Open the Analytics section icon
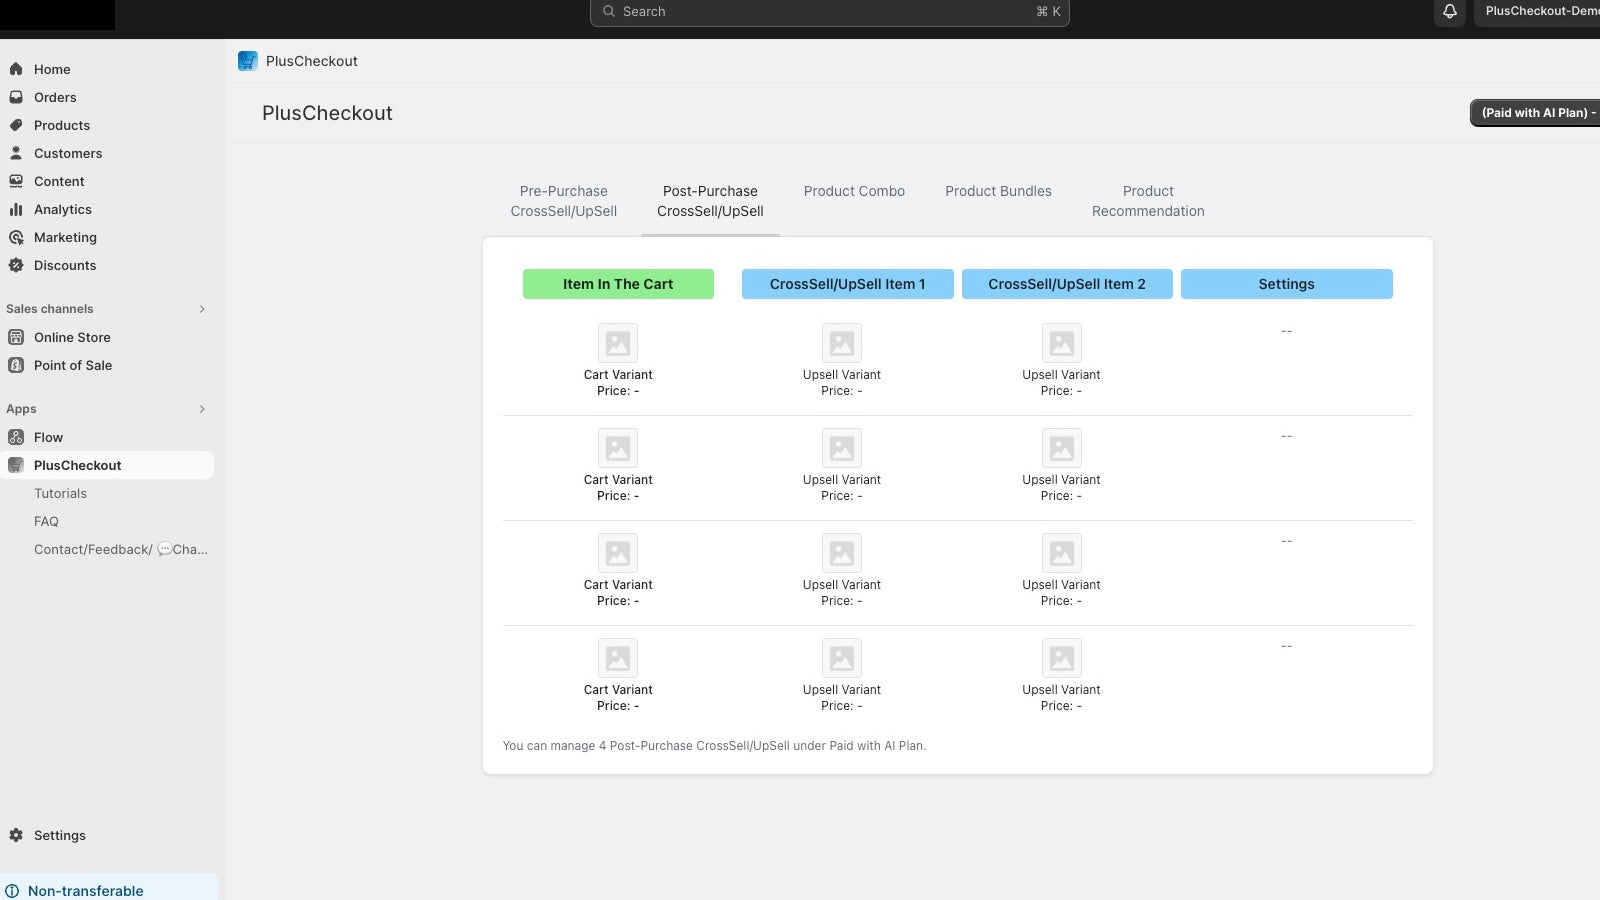This screenshot has width=1600, height=900. tap(16, 209)
